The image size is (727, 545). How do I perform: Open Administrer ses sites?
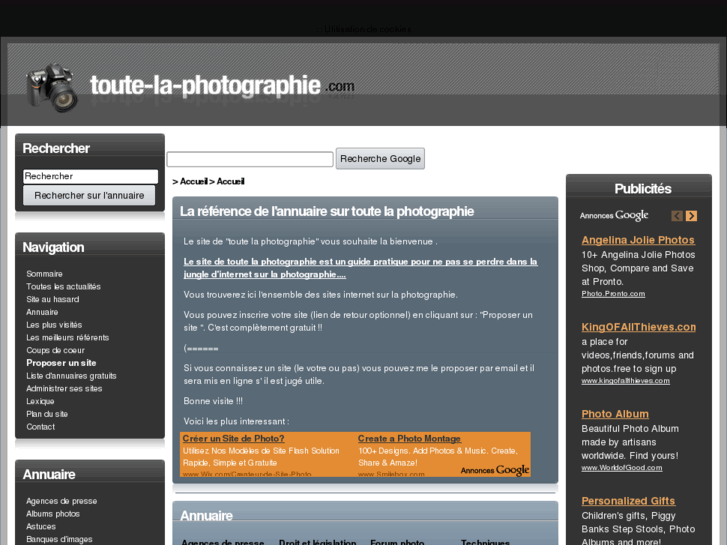click(64, 389)
